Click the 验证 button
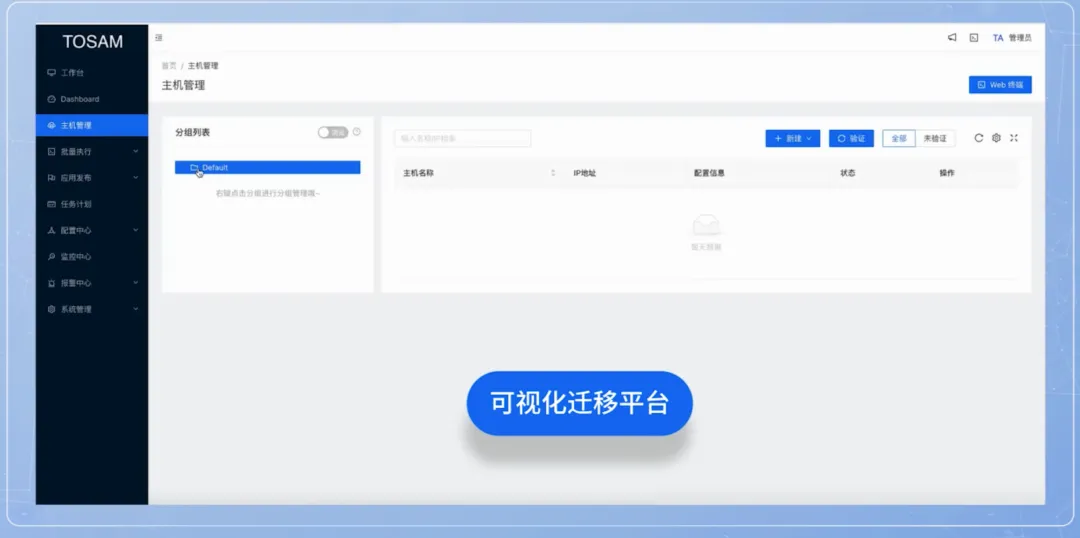The width and height of the screenshot is (1080, 538). point(851,138)
